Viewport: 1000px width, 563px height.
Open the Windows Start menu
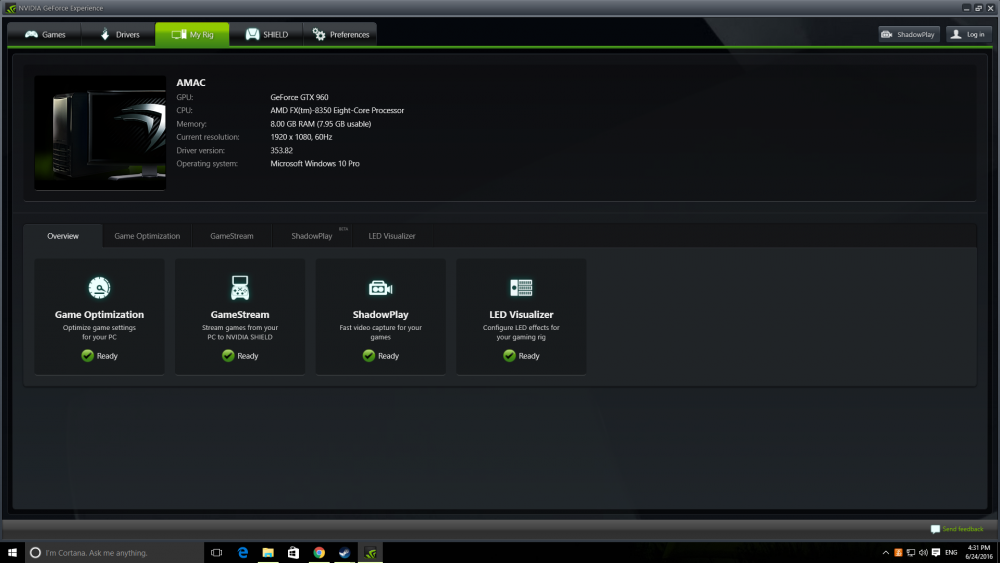(x=12, y=552)
